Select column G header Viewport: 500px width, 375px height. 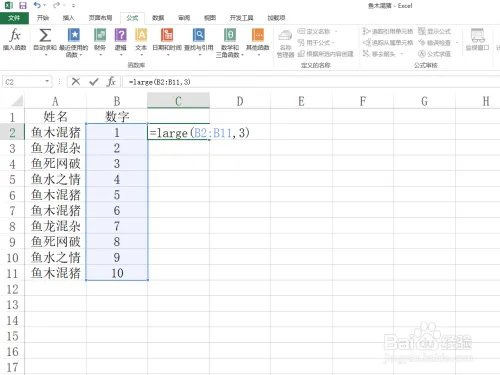tap(424, 101)
